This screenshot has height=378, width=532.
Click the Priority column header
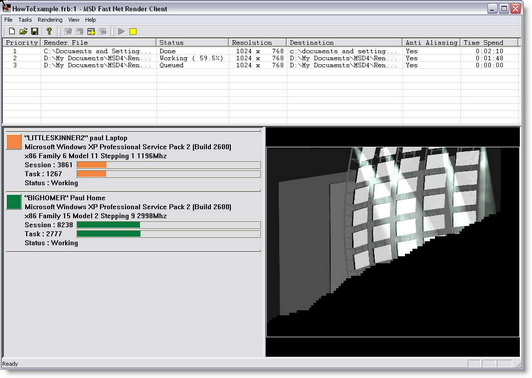(22, 42)
